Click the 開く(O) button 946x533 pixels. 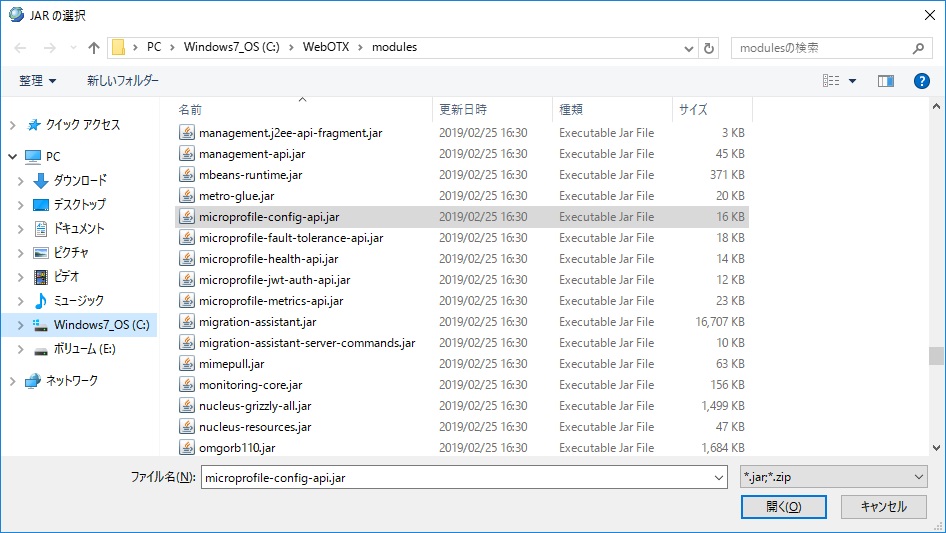(783, 507)
